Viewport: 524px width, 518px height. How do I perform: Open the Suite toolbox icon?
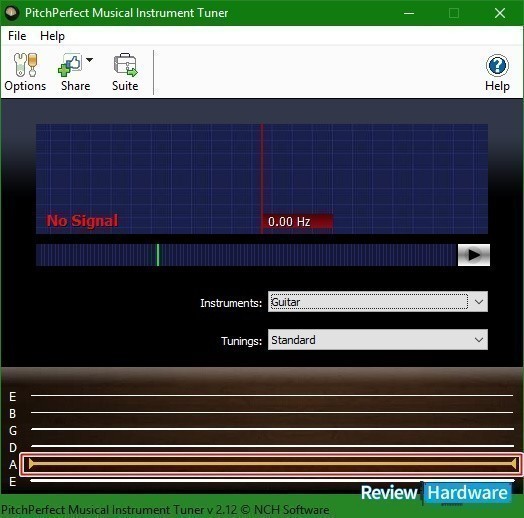coord(125,65)
